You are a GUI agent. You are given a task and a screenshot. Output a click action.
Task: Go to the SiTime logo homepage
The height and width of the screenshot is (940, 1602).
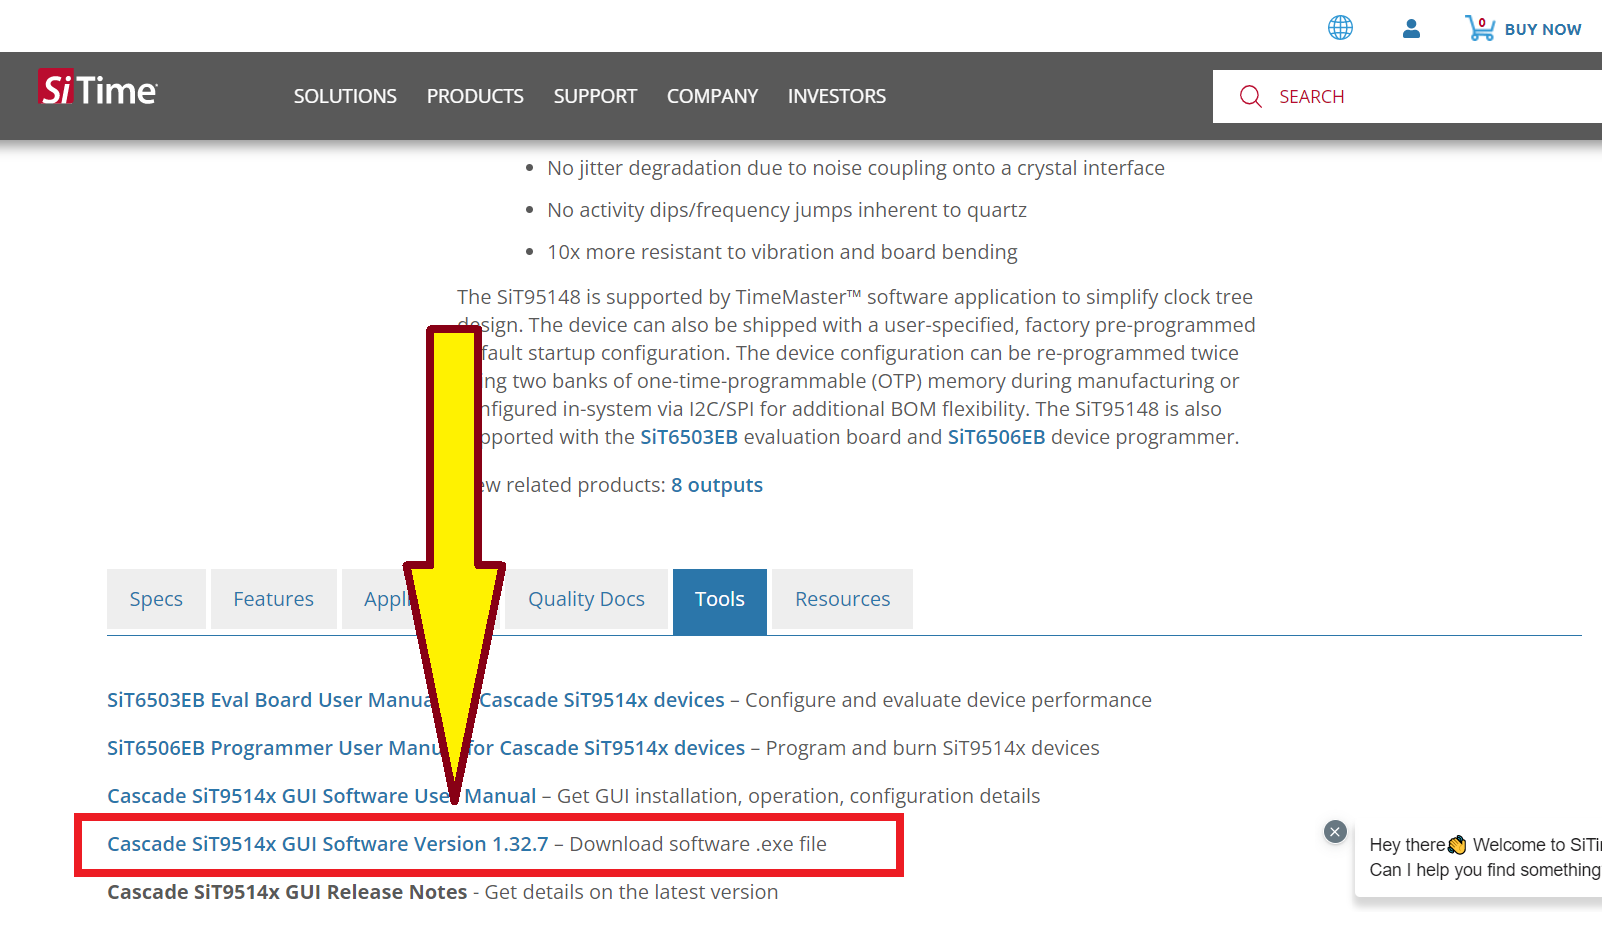pos(98,89)
